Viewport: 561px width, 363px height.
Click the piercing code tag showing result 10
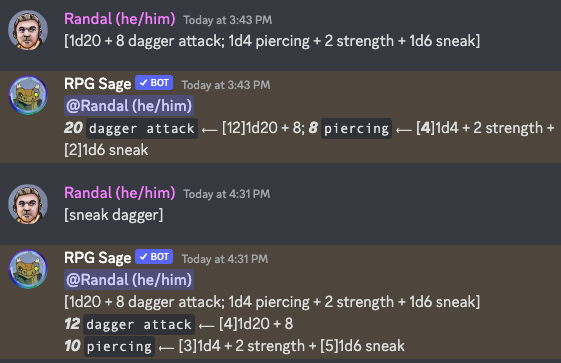119,347
